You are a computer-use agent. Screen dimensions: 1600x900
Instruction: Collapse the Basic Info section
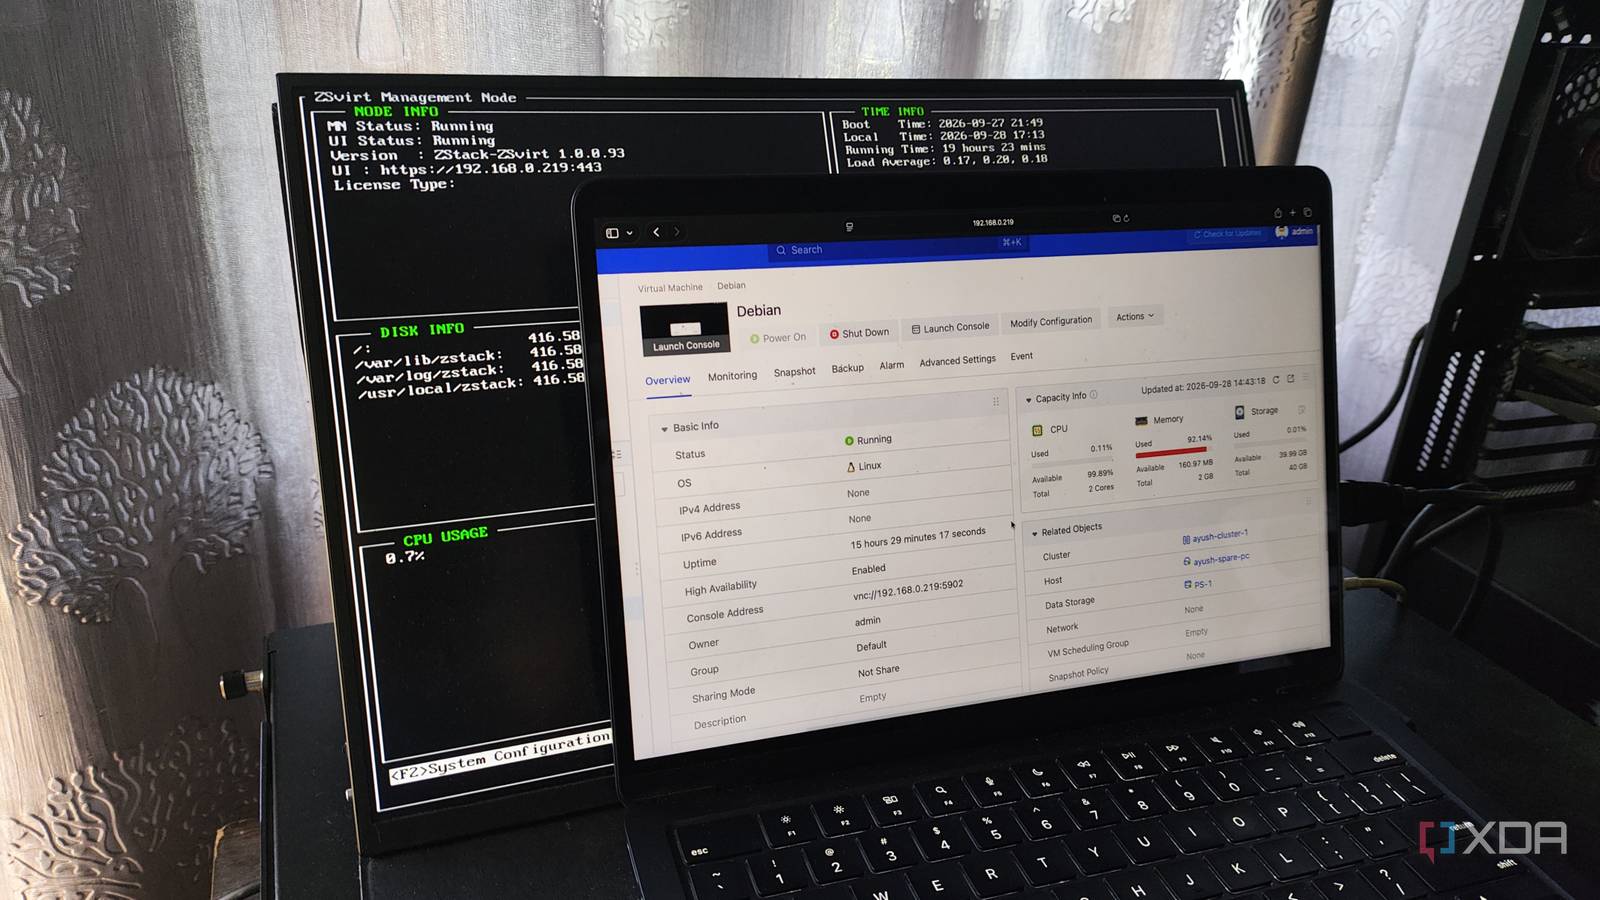pyautogui.click(x=664, y=429)
